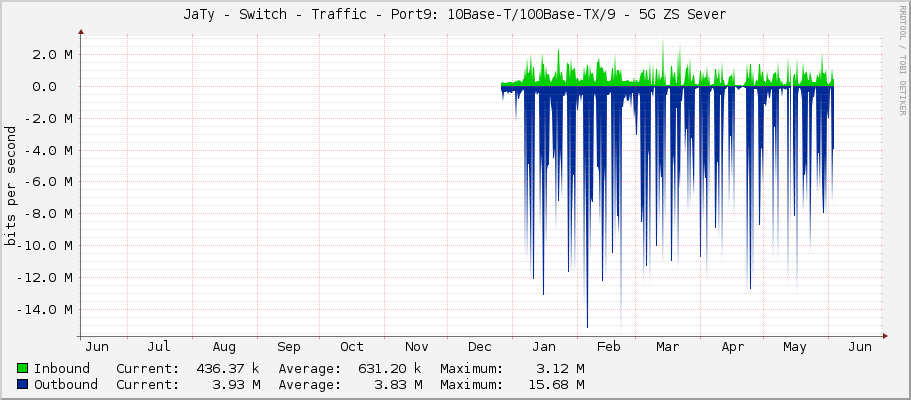Click Outbound maximum value '15.68 M'

coord(556,384)
